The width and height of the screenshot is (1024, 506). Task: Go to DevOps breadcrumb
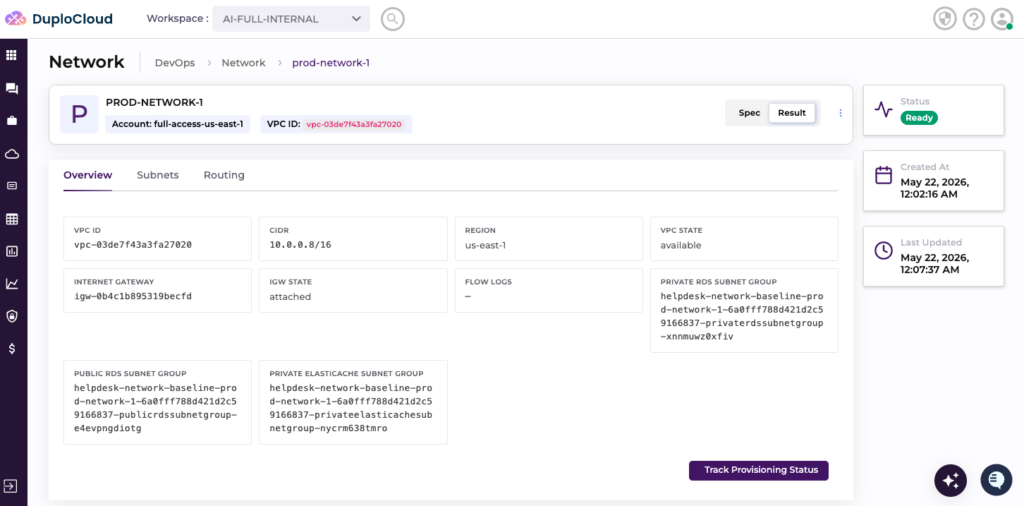pyautogui.click(x=175, y=63)
